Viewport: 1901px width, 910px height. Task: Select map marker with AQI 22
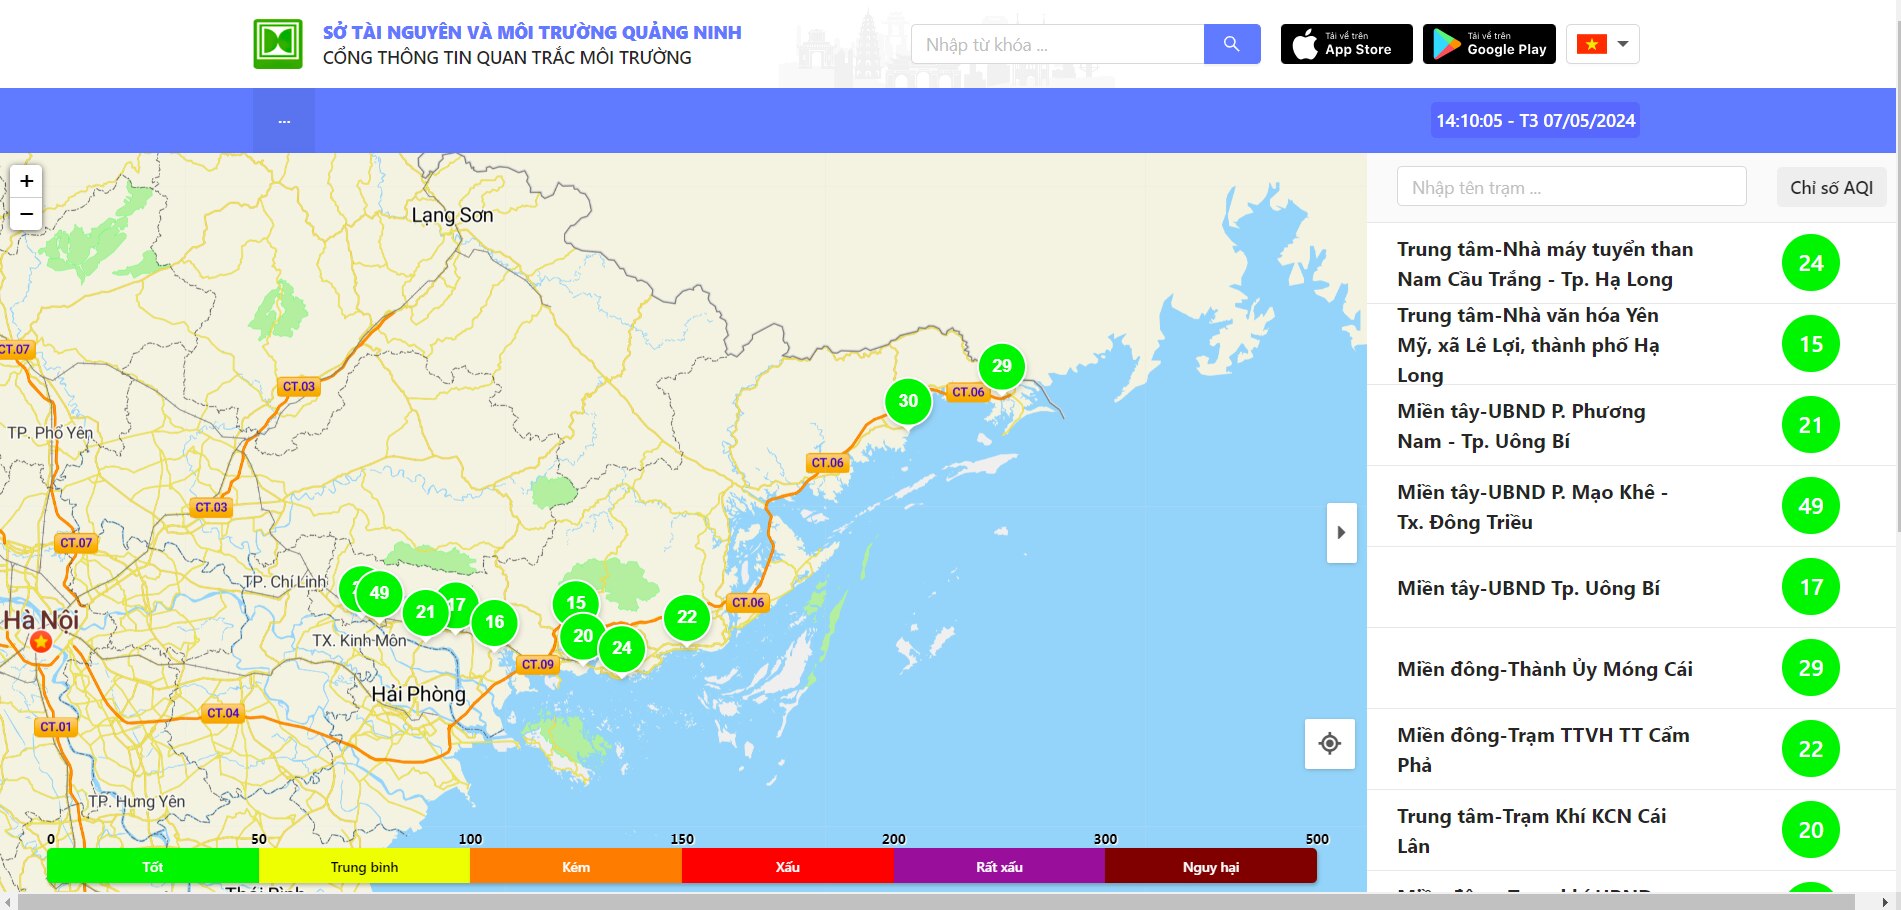tap(687, 617)
